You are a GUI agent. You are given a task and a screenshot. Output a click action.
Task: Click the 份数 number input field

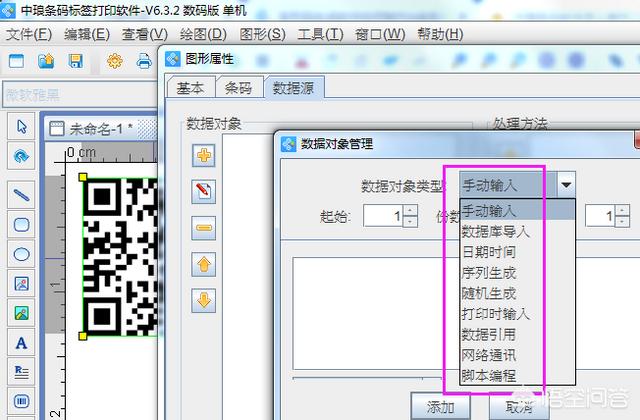click(600, 216)
